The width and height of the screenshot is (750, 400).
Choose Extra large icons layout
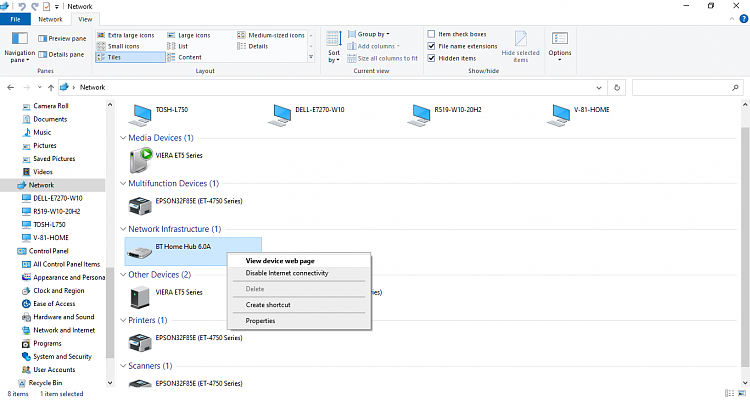click(126, 35)
